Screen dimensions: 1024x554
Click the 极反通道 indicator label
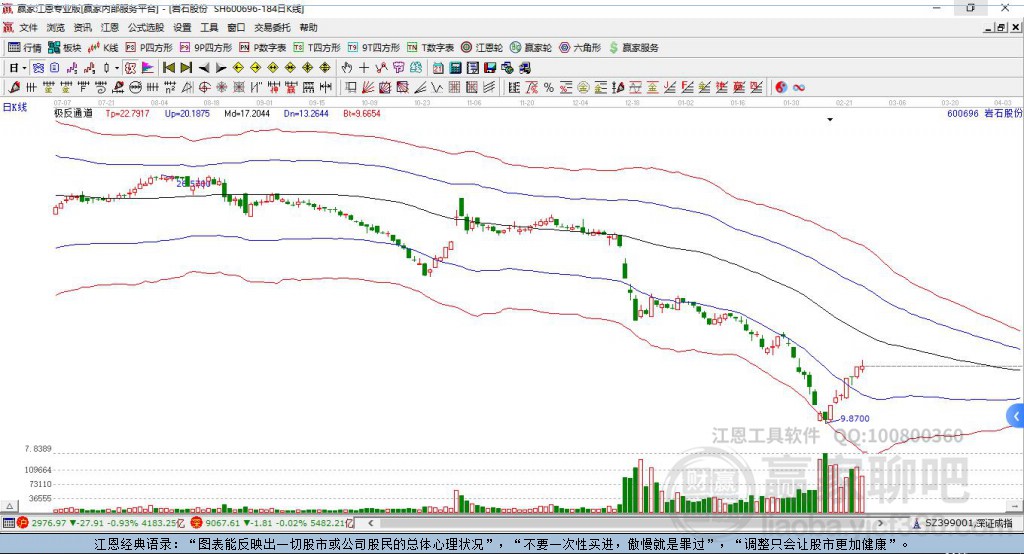click(73, 114)
